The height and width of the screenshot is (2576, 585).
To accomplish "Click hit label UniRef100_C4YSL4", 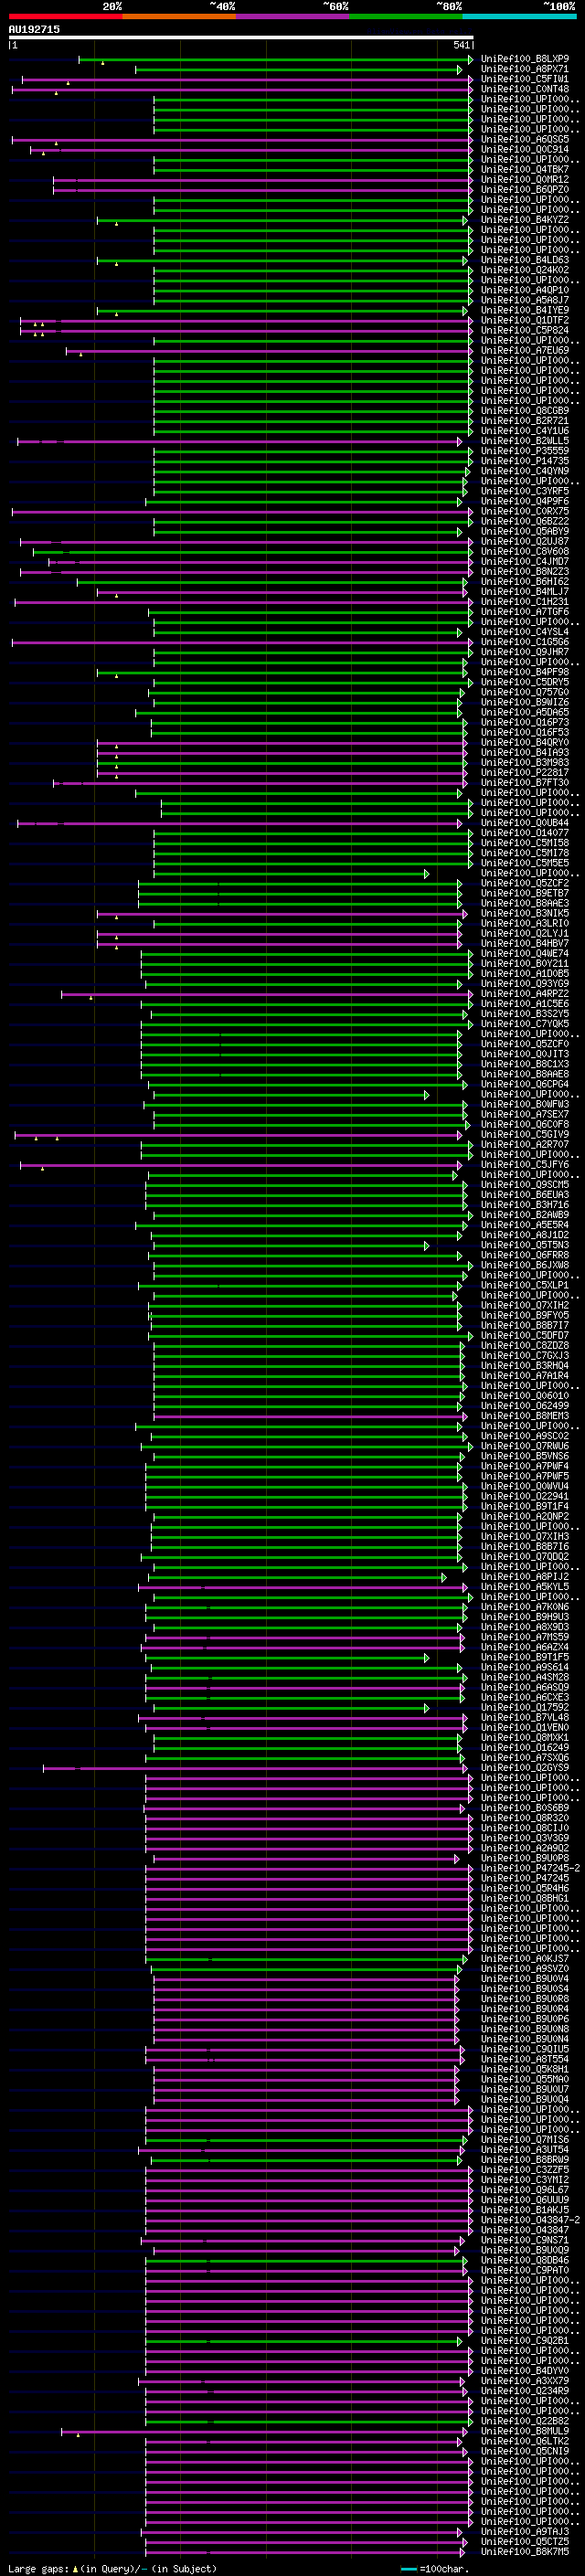I will (525, 632).
